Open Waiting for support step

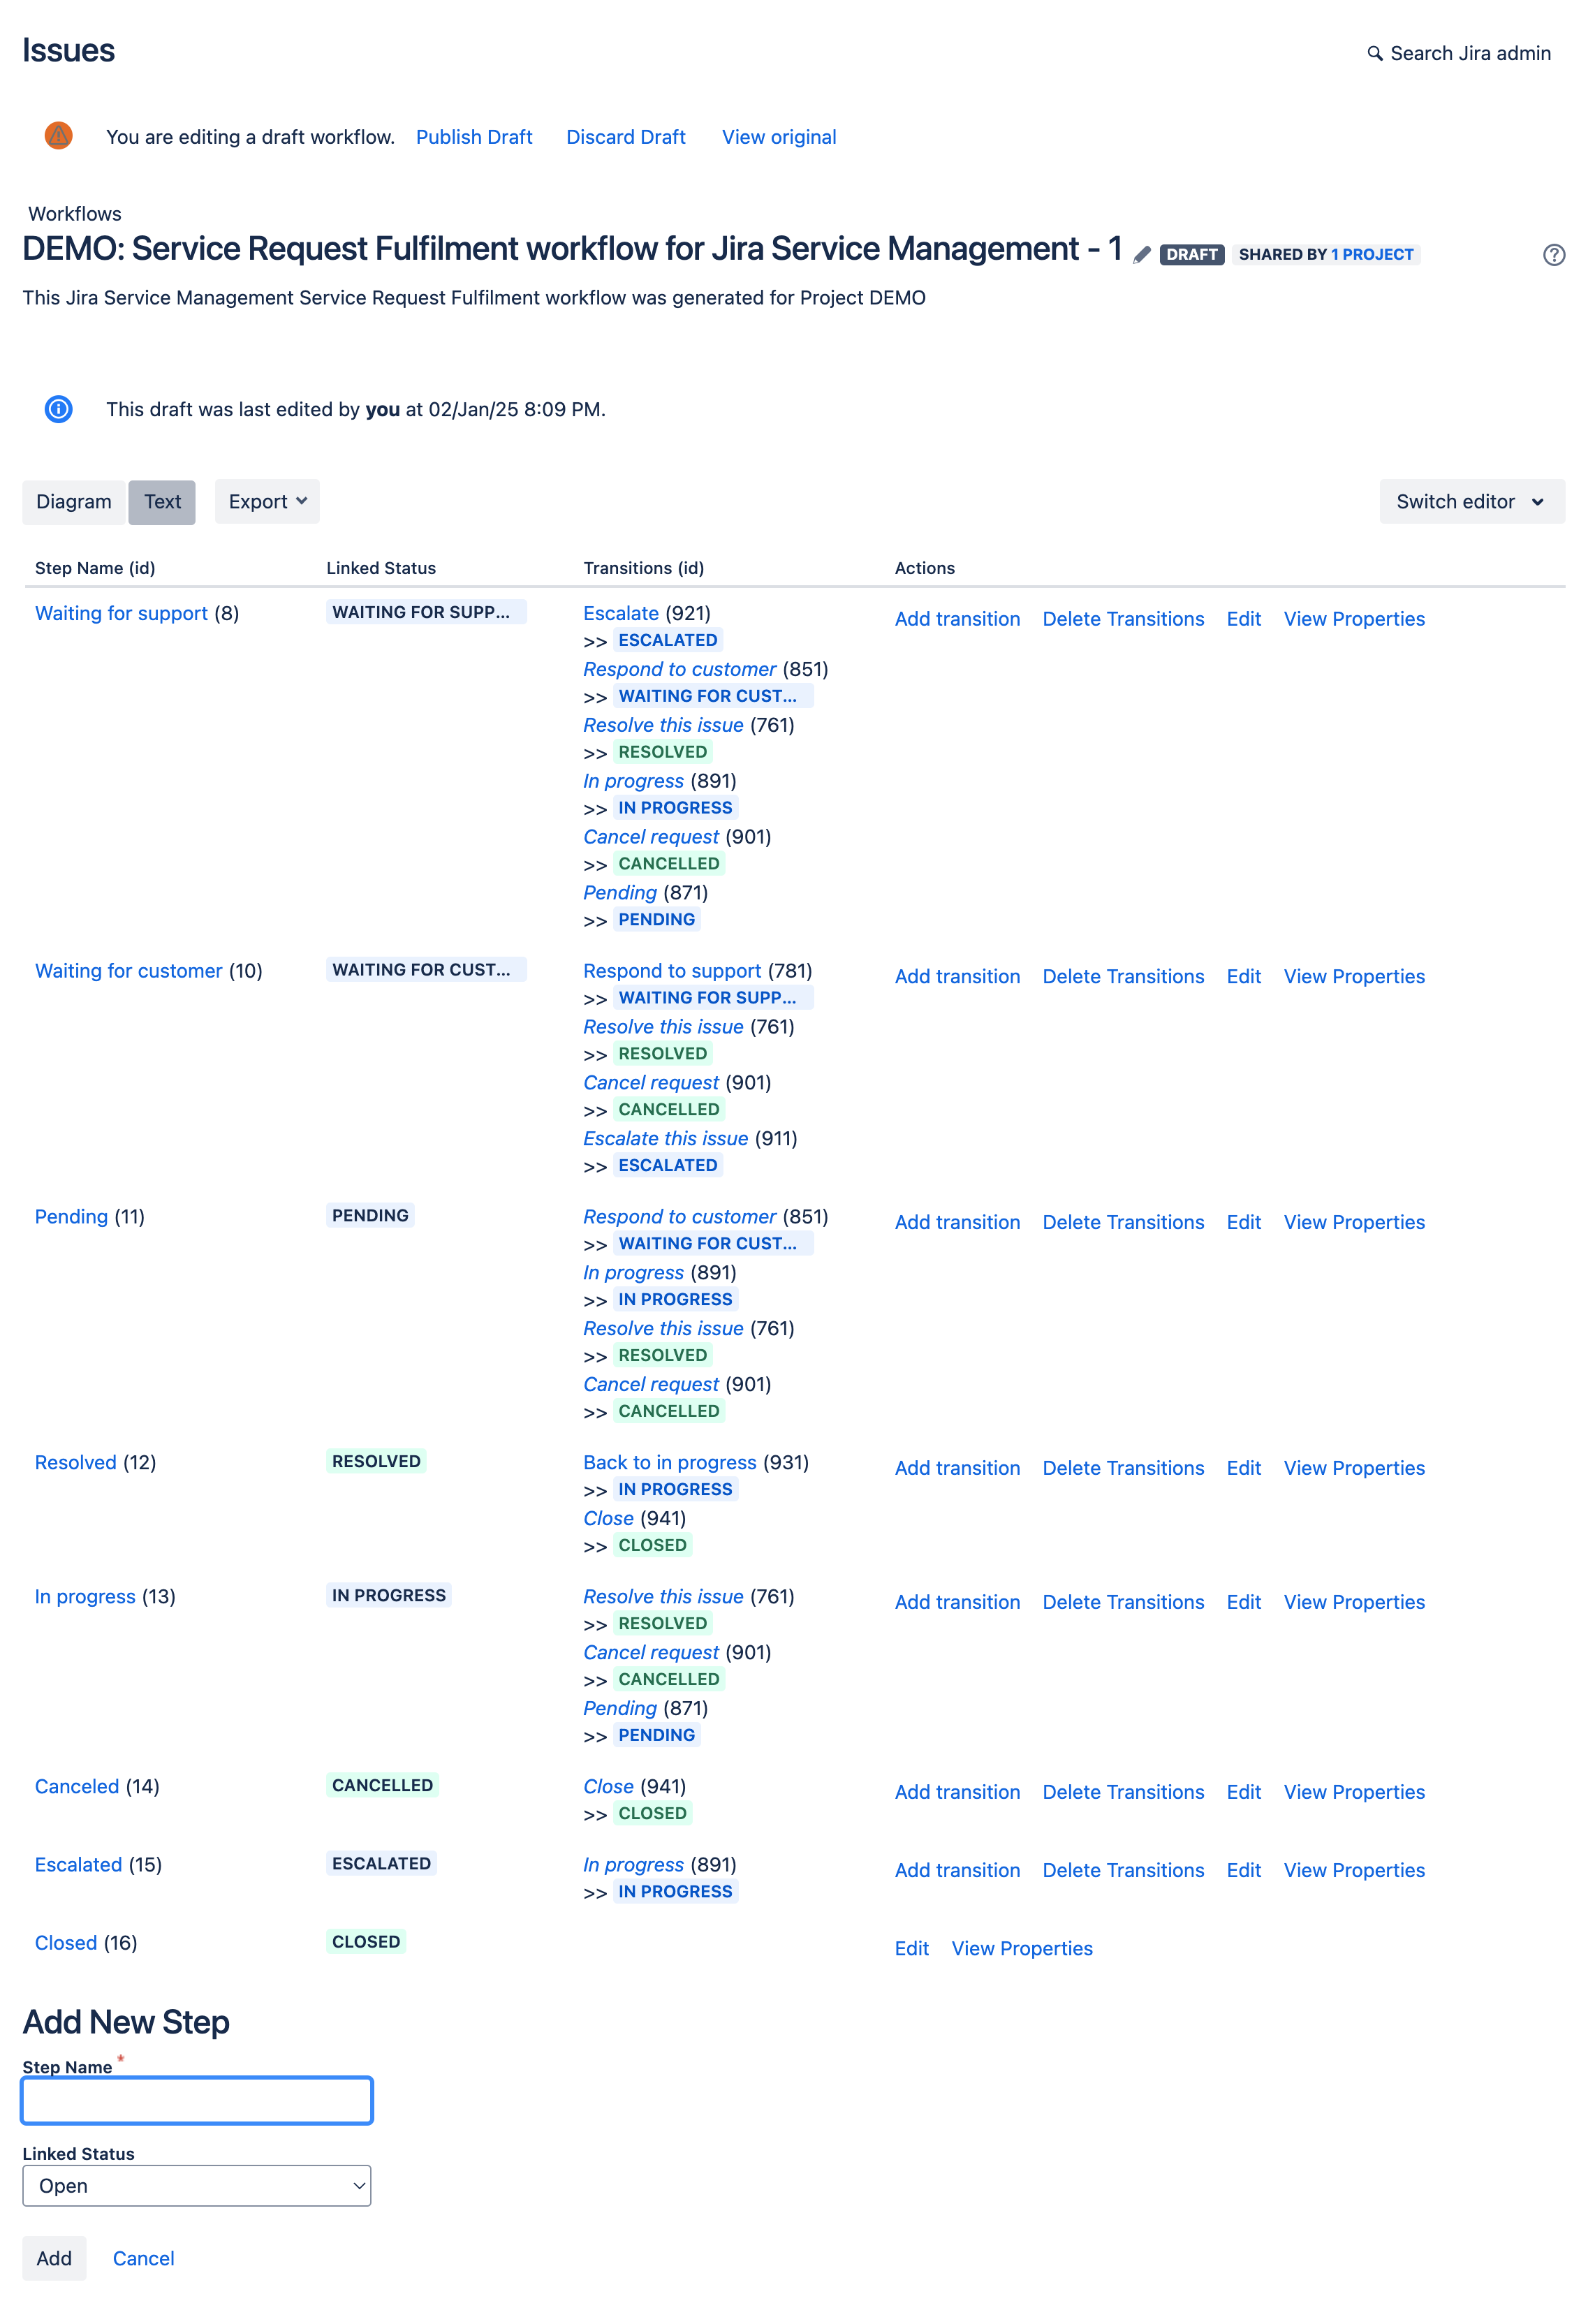coord(121,613)
